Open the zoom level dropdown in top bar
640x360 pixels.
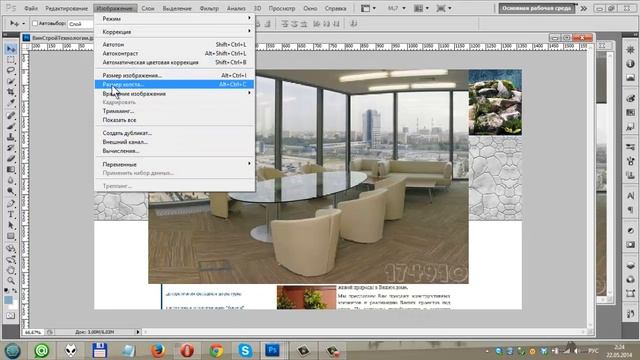point(396,8)
